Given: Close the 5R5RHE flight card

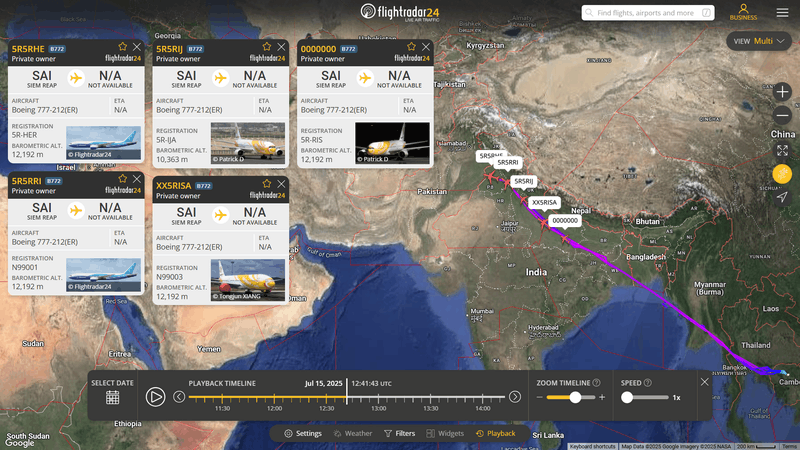Looking at the screenshot, I should click(137, 46).
